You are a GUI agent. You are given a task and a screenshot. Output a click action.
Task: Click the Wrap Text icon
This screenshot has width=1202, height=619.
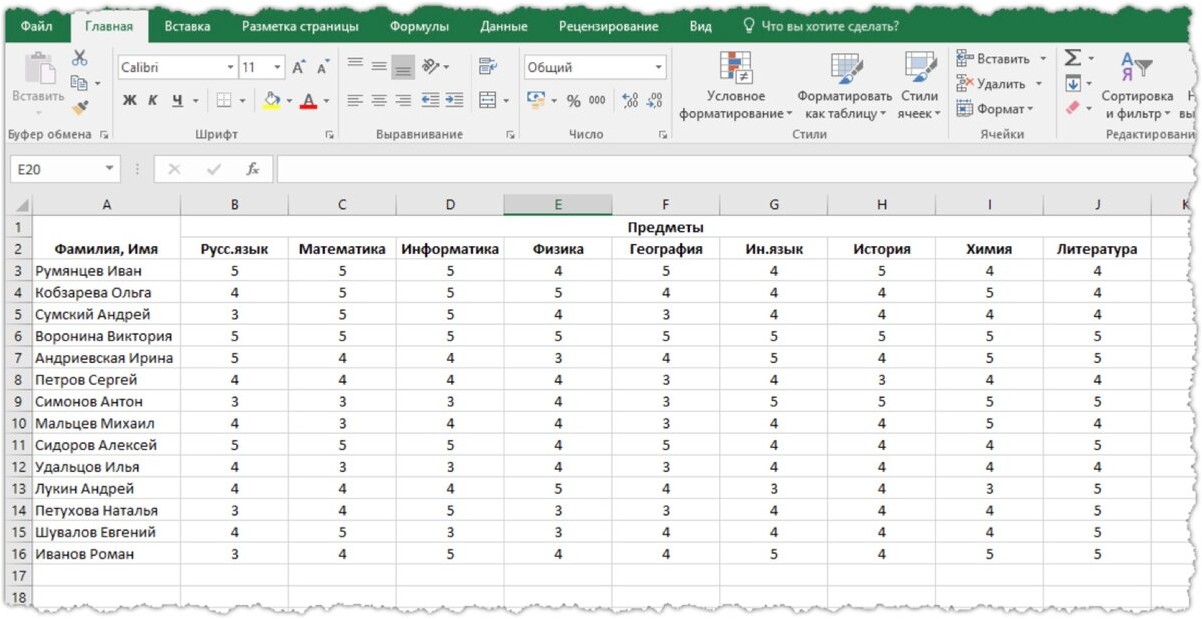tap(487, 67)
